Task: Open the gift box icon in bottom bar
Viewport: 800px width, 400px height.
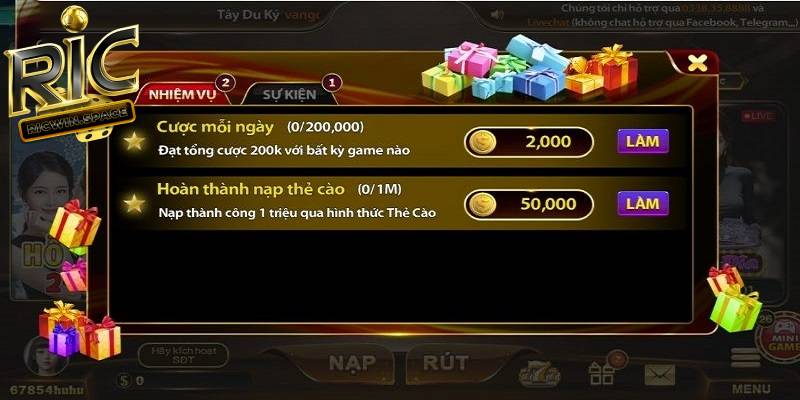Action: 602,374
